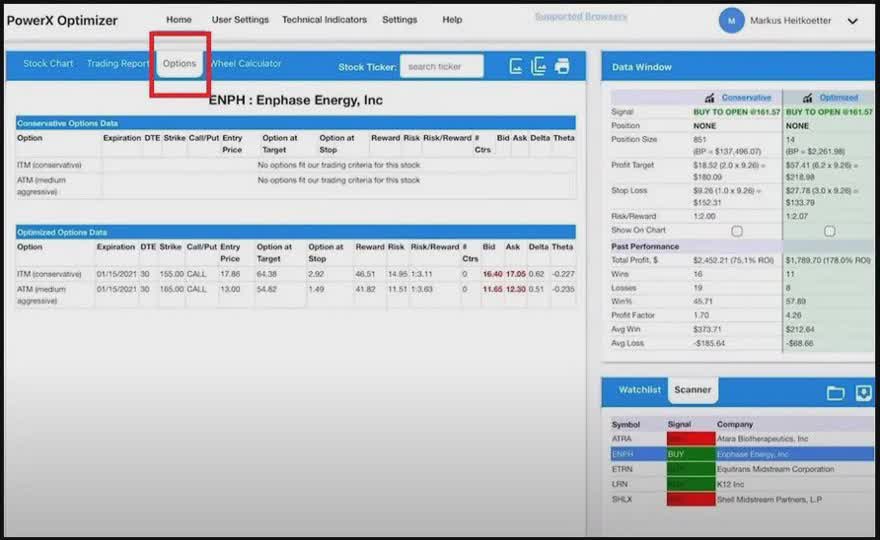The height and width of the screenshot is (540, 880).
Task: Click the Conservative Options Data section header
Action: (296, 123)
